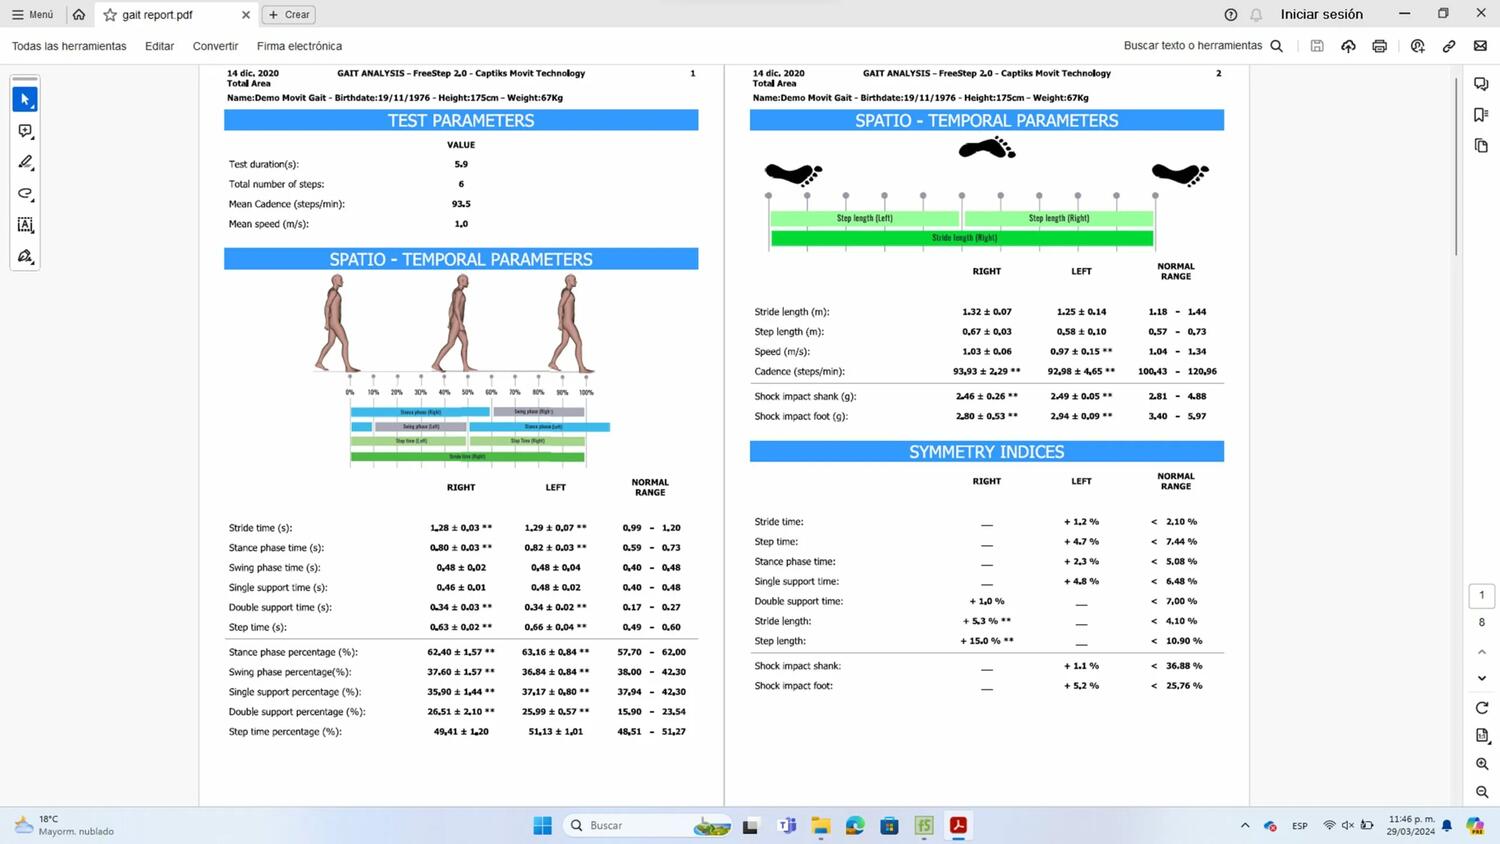This screenshot has height=844, width=1500.
Task: Select the highlighter pen tool
Action: pos(25,162)
